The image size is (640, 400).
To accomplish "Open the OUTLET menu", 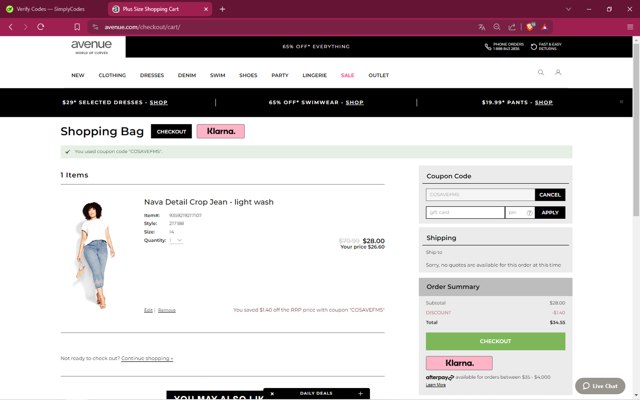I will [x=378, y=75].
